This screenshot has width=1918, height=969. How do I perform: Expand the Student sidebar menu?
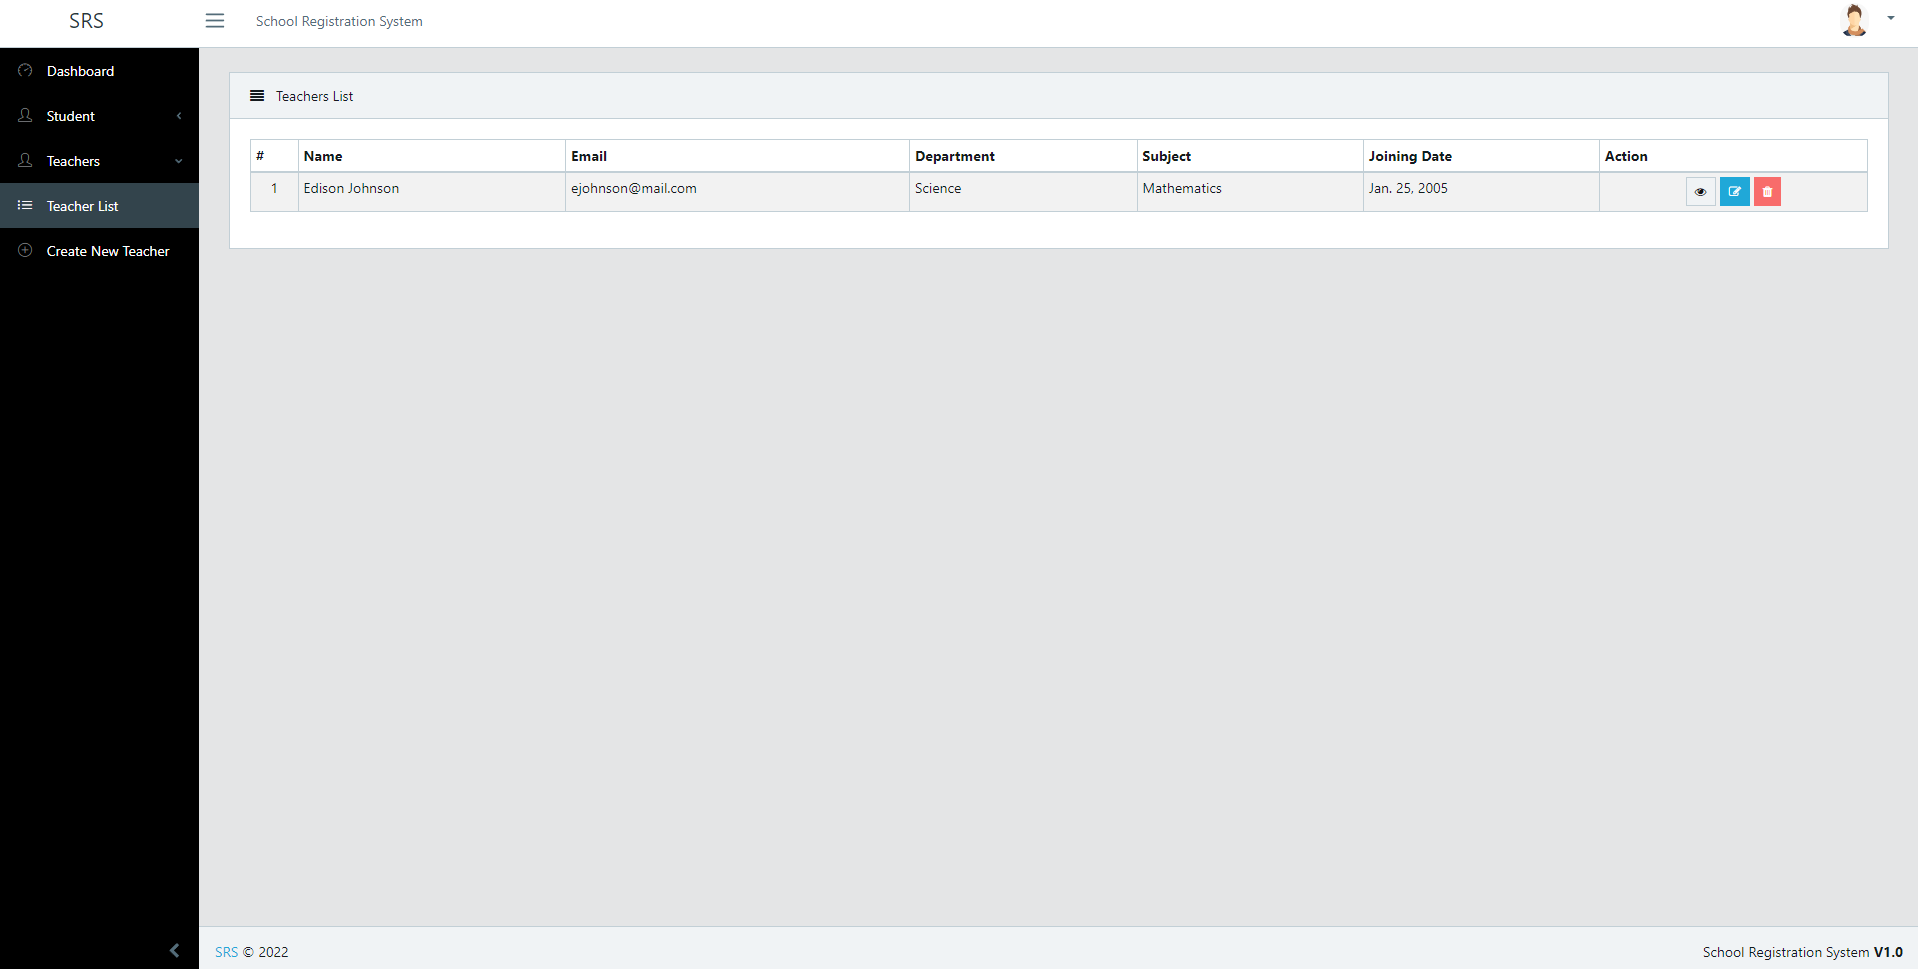98,116
